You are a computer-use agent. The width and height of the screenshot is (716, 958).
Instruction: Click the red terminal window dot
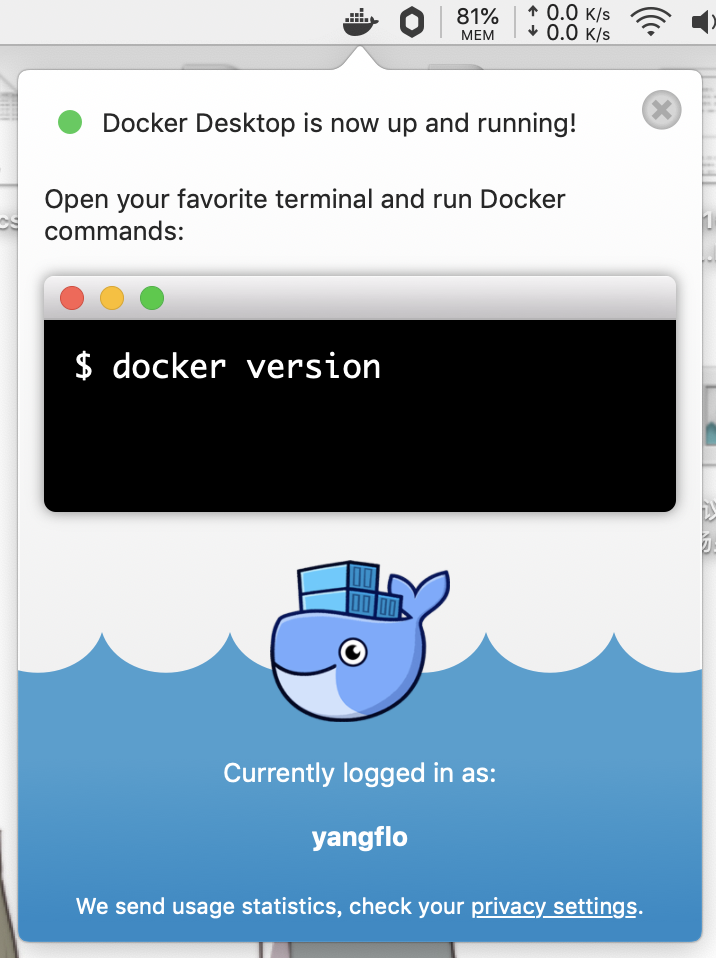72,298
